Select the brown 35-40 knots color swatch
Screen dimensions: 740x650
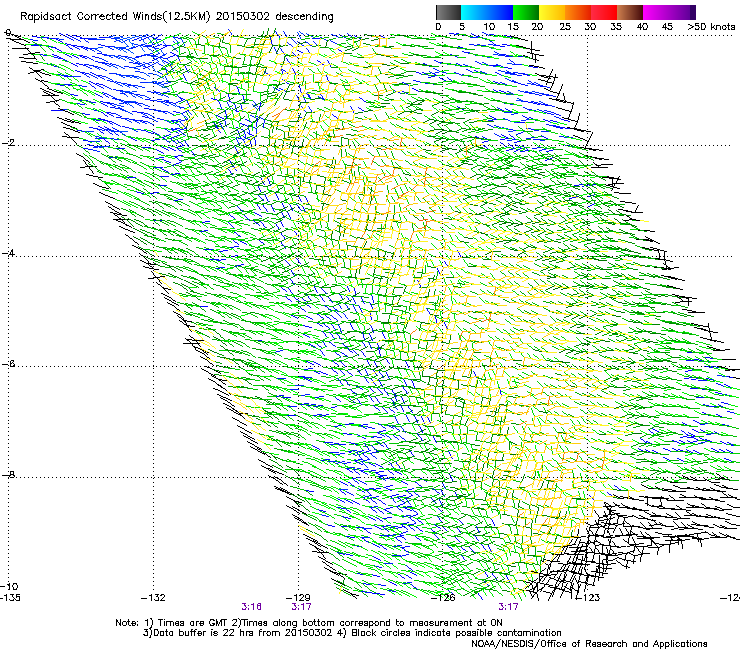(630, 12)
